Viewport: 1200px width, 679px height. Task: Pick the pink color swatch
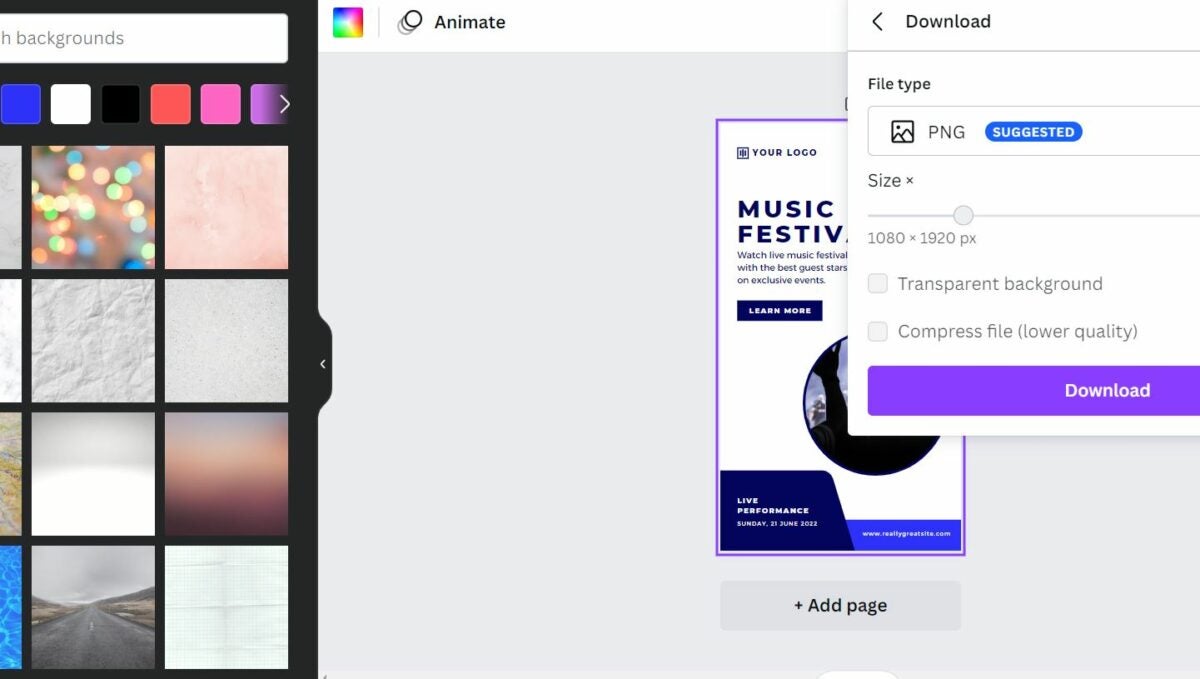click(221, 104)
